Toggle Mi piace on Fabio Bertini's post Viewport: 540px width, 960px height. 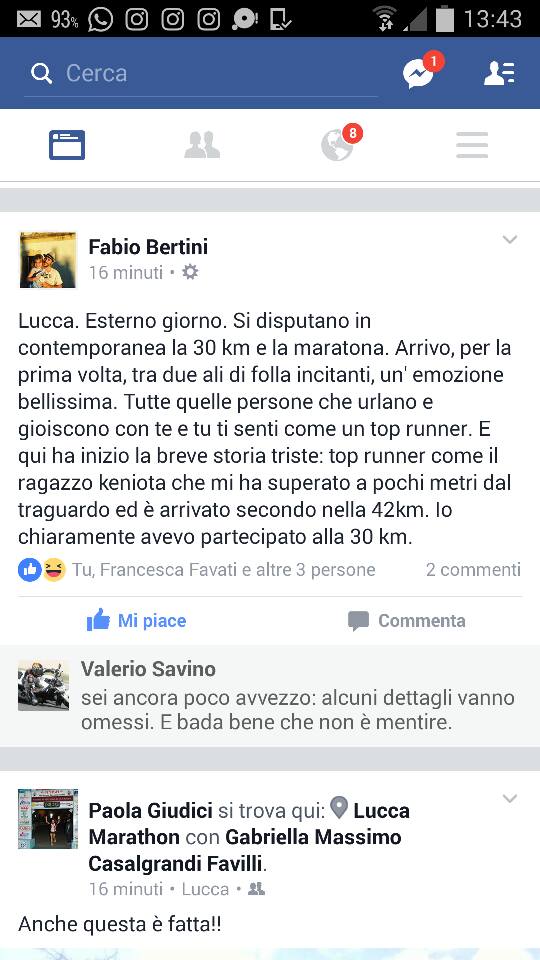click(x=136, y=620)
